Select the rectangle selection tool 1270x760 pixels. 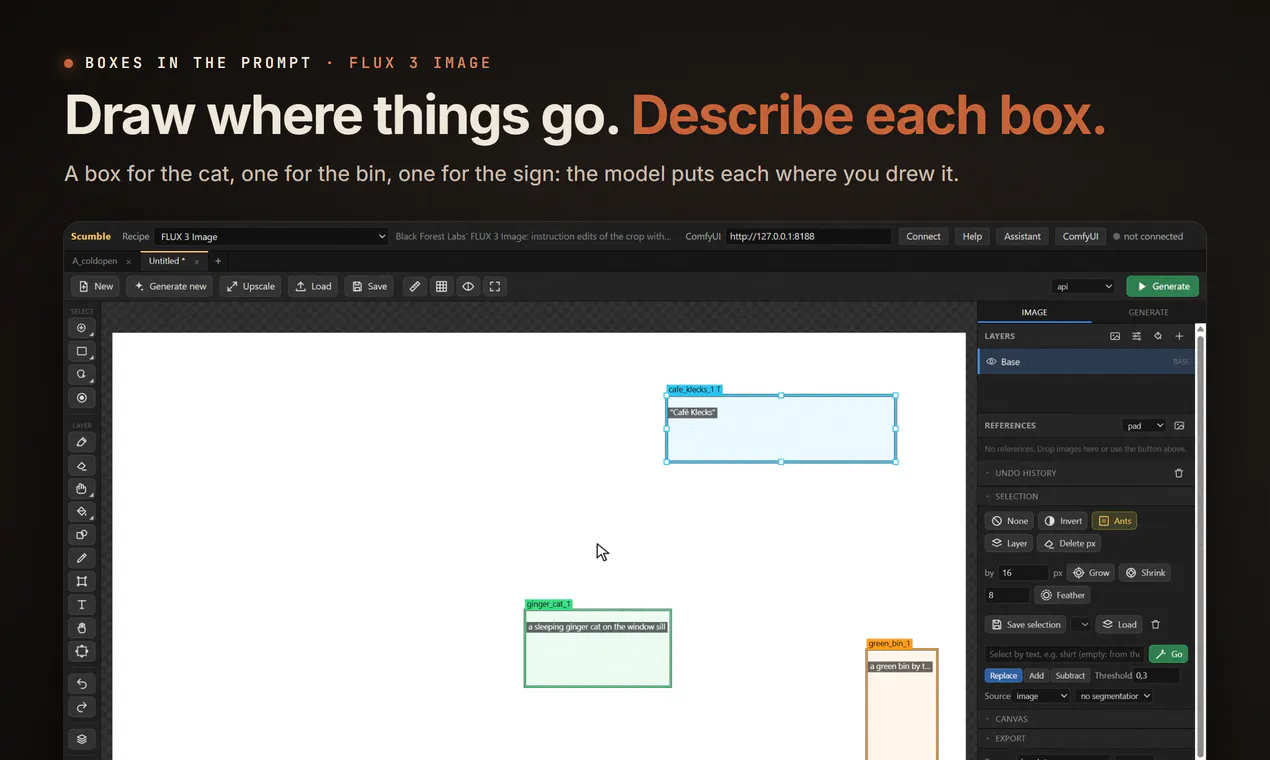click(82, 351)
